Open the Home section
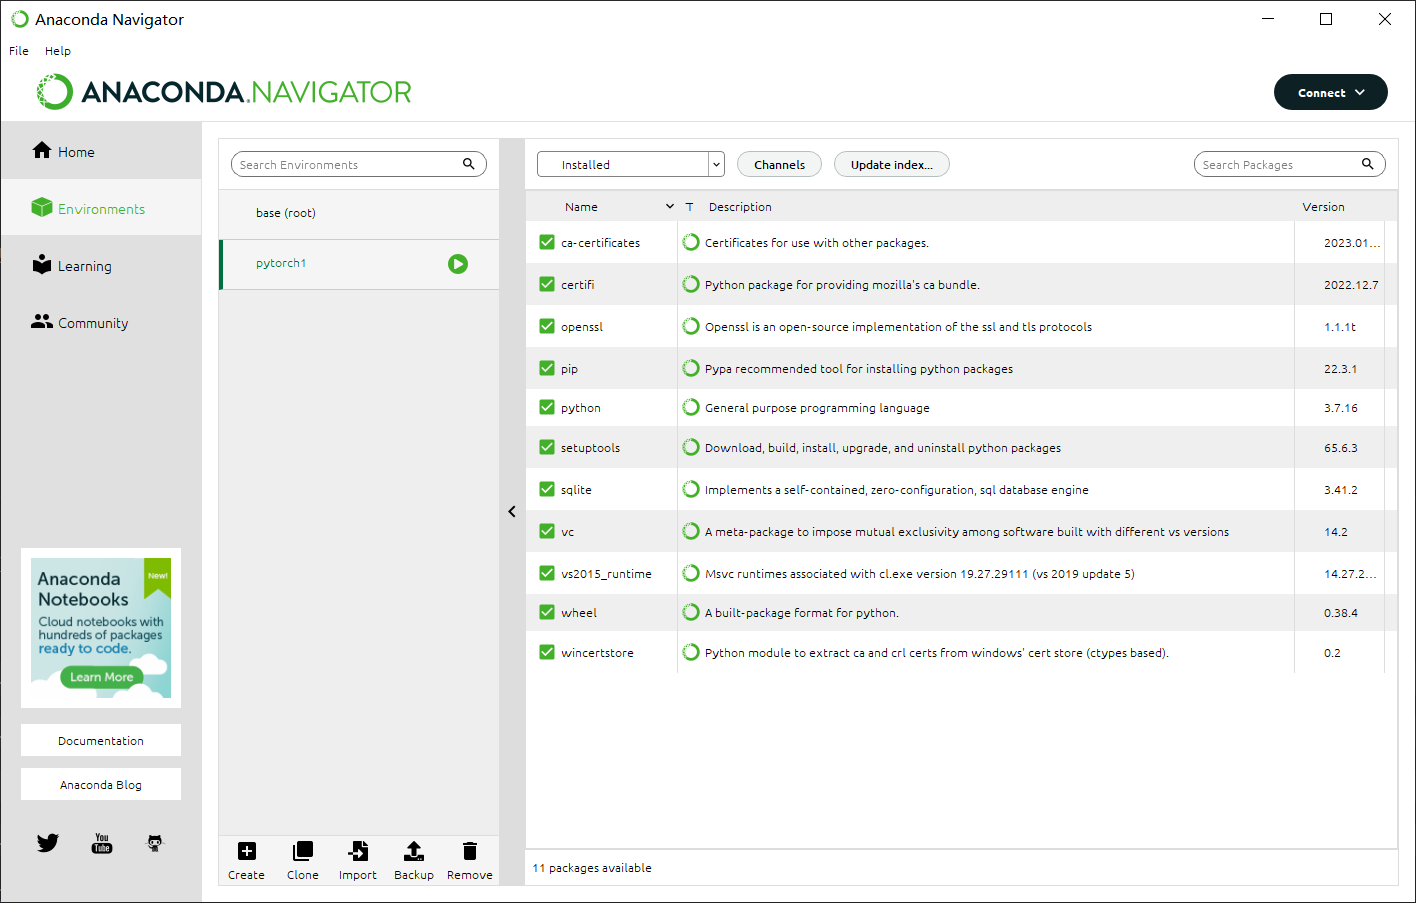The width and height of the screenshot is (1416, 903). point(101,152)
